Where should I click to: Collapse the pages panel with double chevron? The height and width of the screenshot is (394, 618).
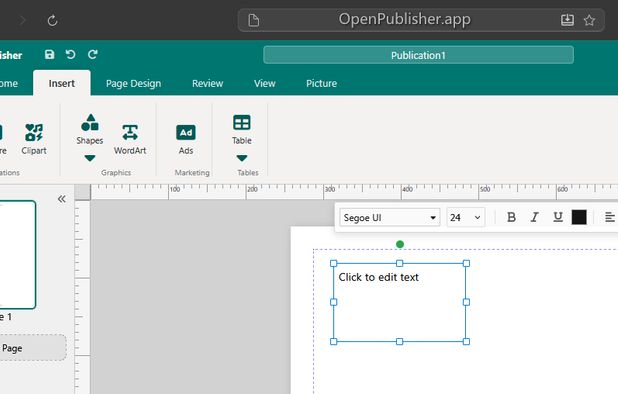(61, 199)
